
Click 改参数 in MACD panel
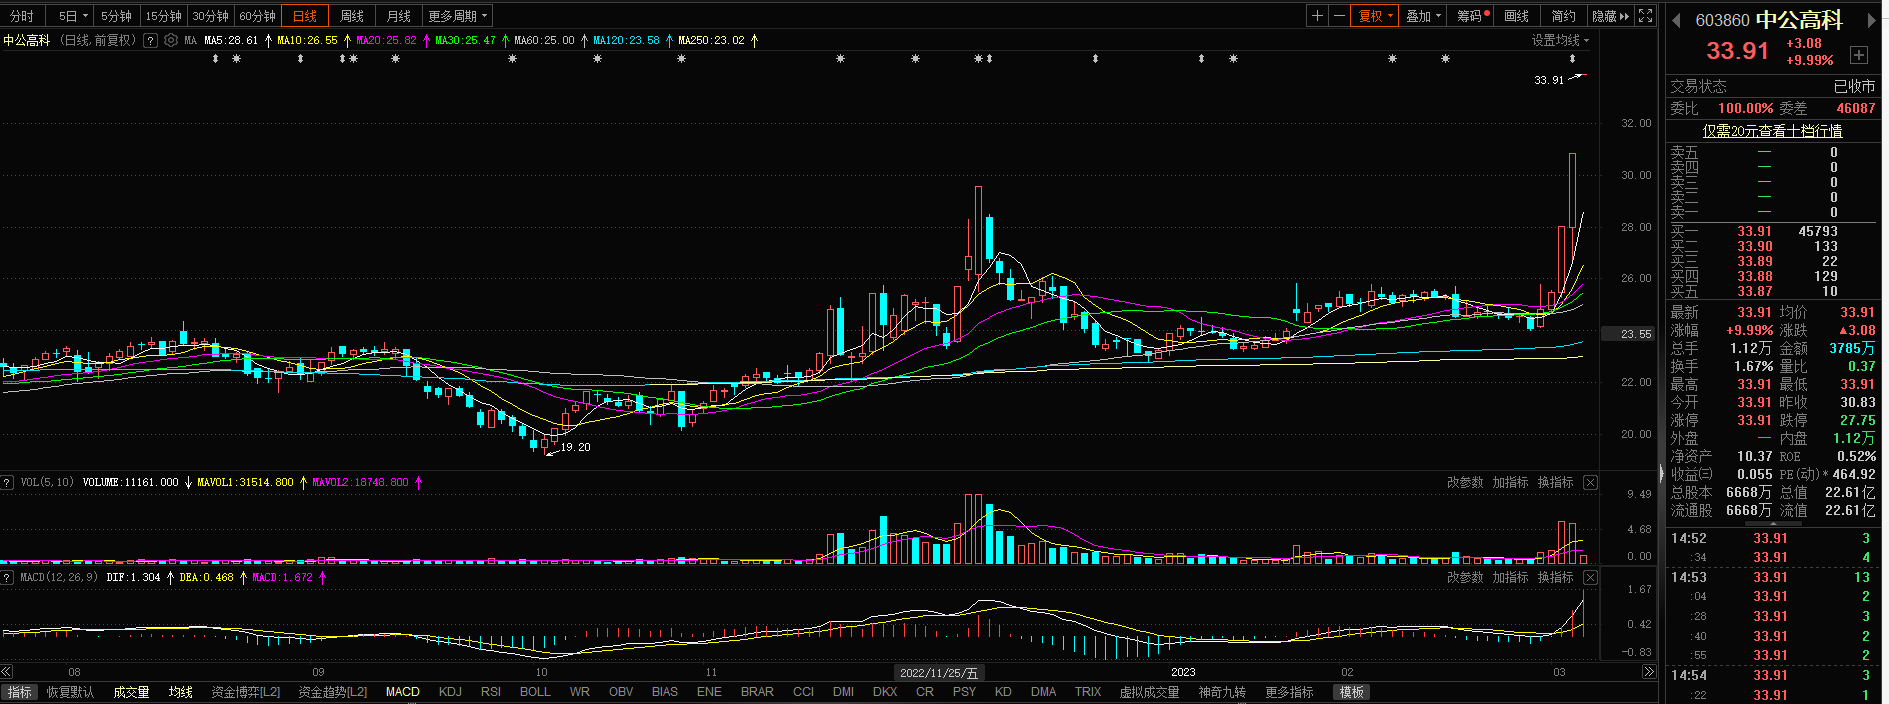[x=1465, y=578]
